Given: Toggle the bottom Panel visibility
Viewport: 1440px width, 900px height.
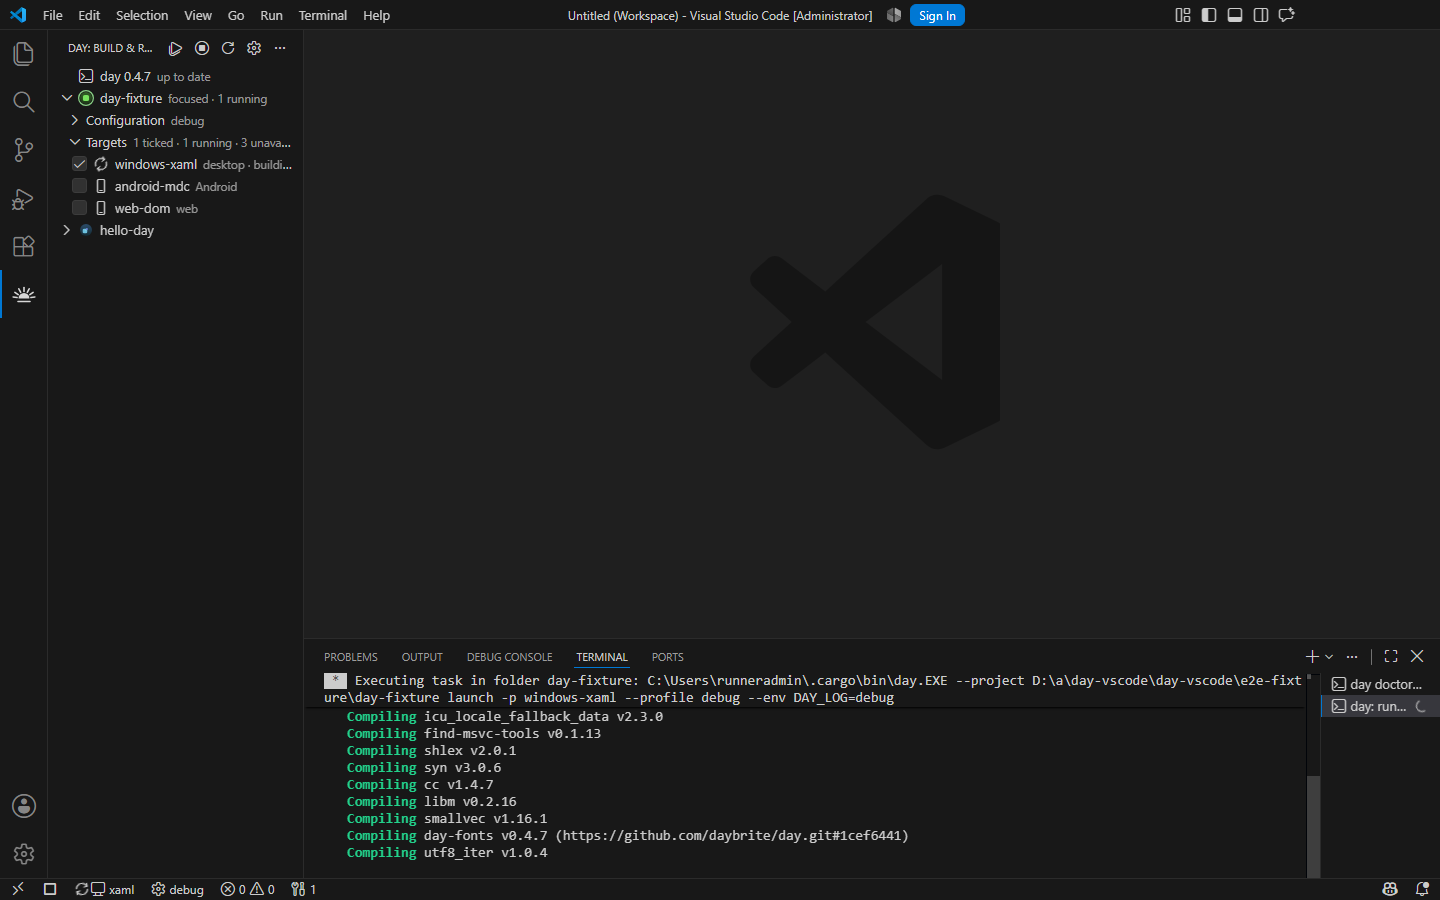Looking at the screenshot, I should (x=1235, y=15).
